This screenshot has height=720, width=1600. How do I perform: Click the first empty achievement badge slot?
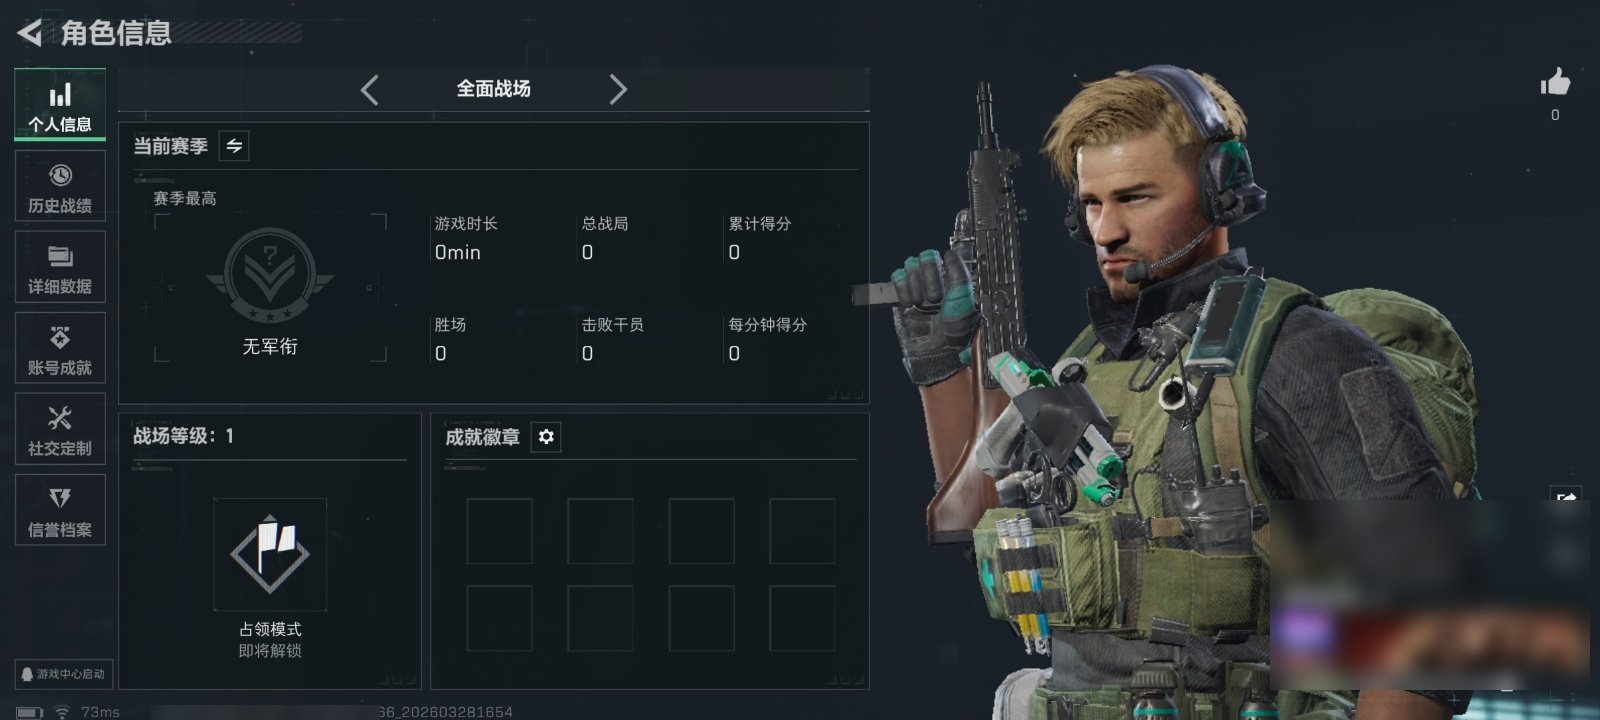tap(500, 531)
